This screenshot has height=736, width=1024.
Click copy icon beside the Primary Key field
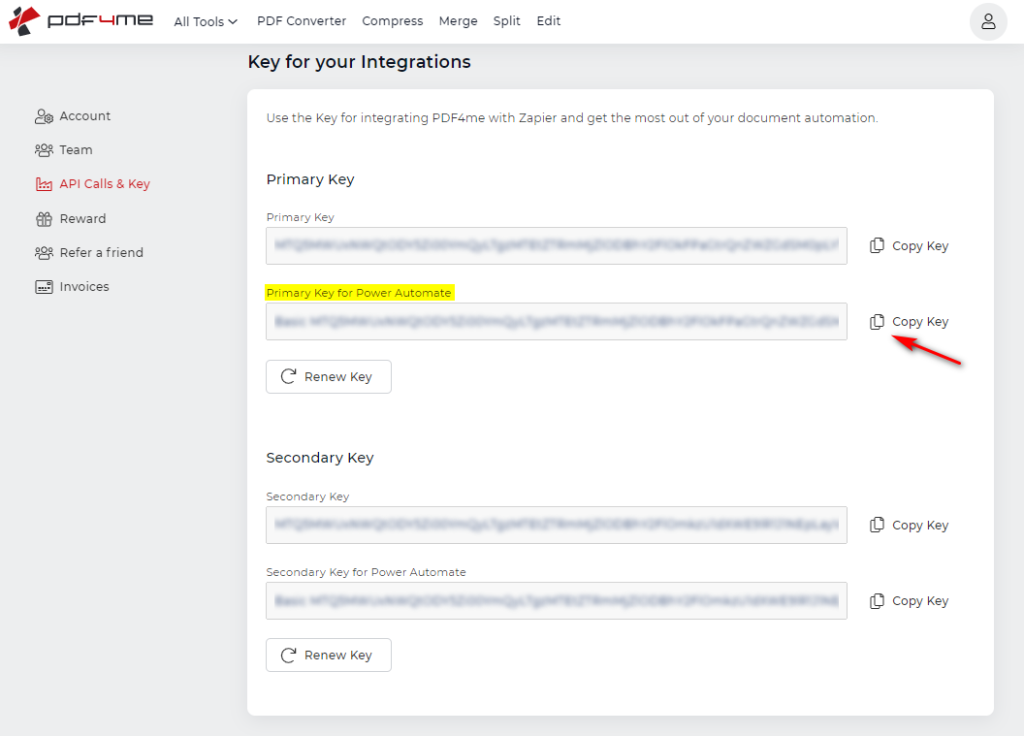coord(877,246)
